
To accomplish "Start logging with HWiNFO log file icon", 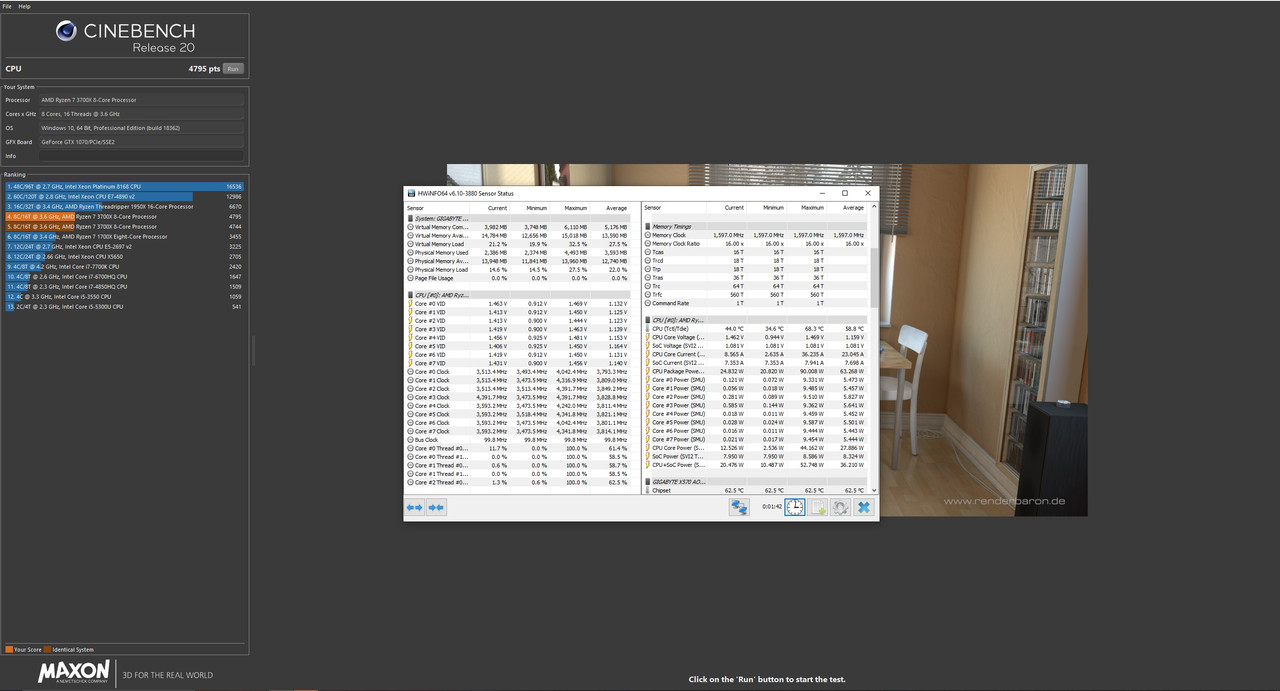I will click(818, 507).
